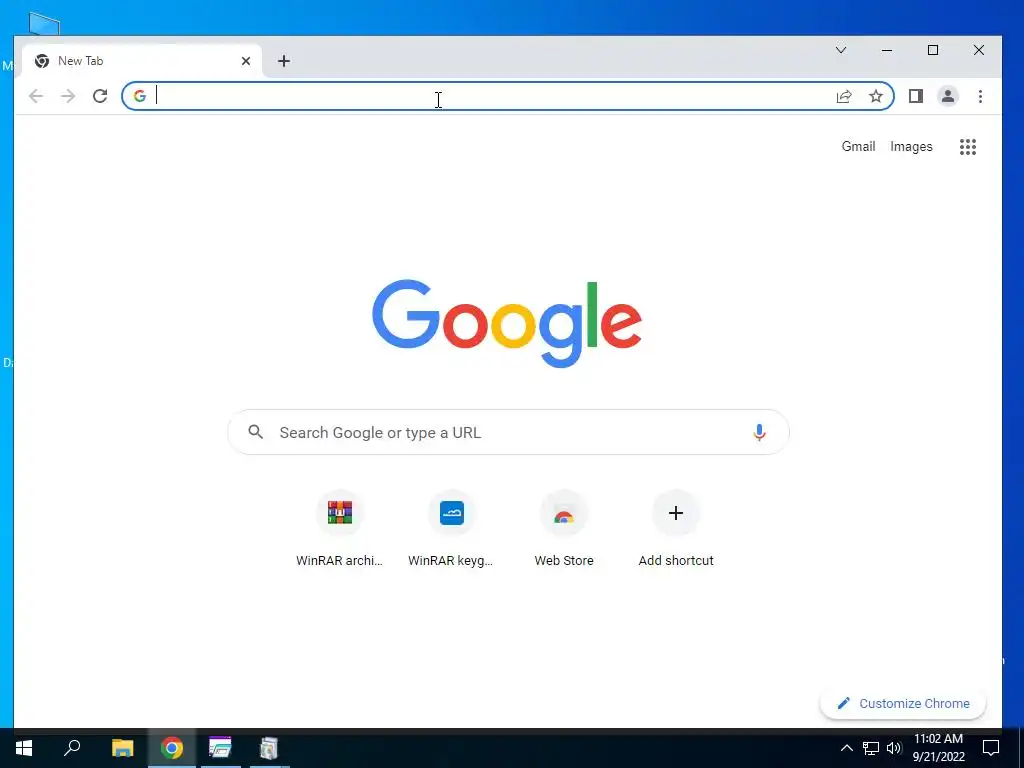Open the WinRAR archiver shortcut tile
Screen dimensions: 1024x768
coord(340,529)
